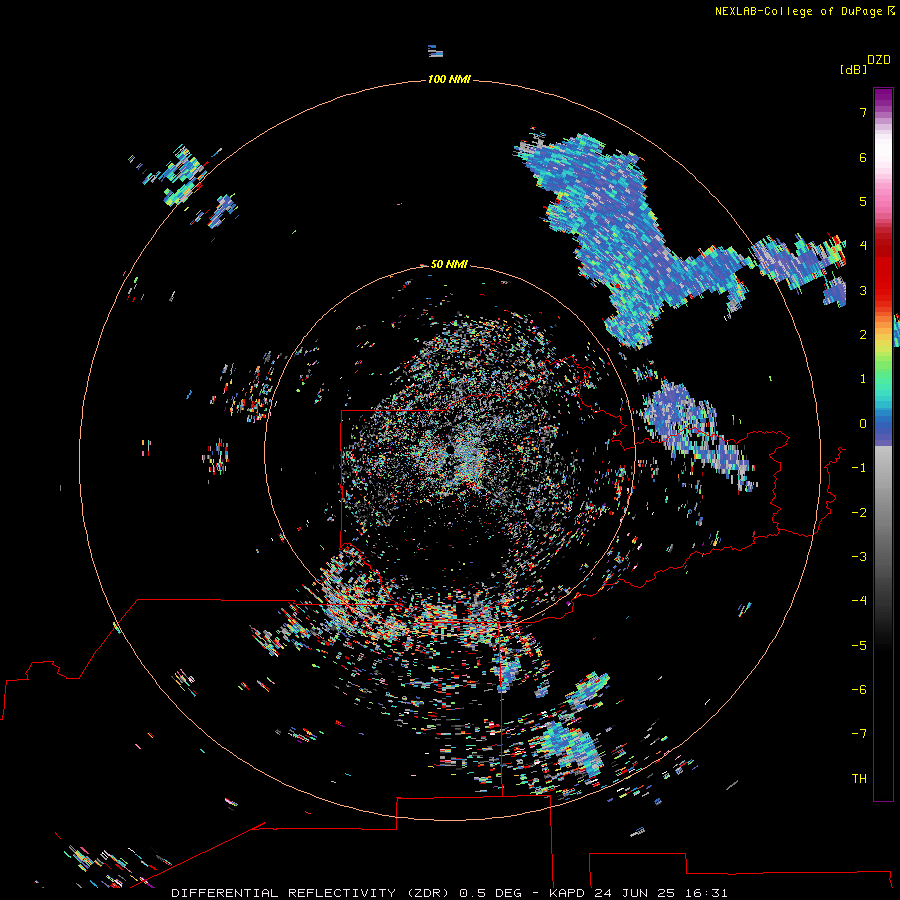The width and height of the screenshot is (900, 900).
Task: Click the 100 NMI range ring label
Action: coord(449,79)
